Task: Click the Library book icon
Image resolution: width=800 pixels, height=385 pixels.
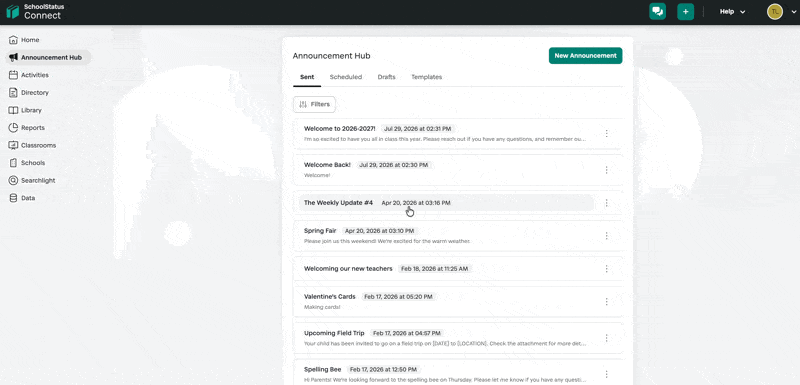Action: point(13,110)
